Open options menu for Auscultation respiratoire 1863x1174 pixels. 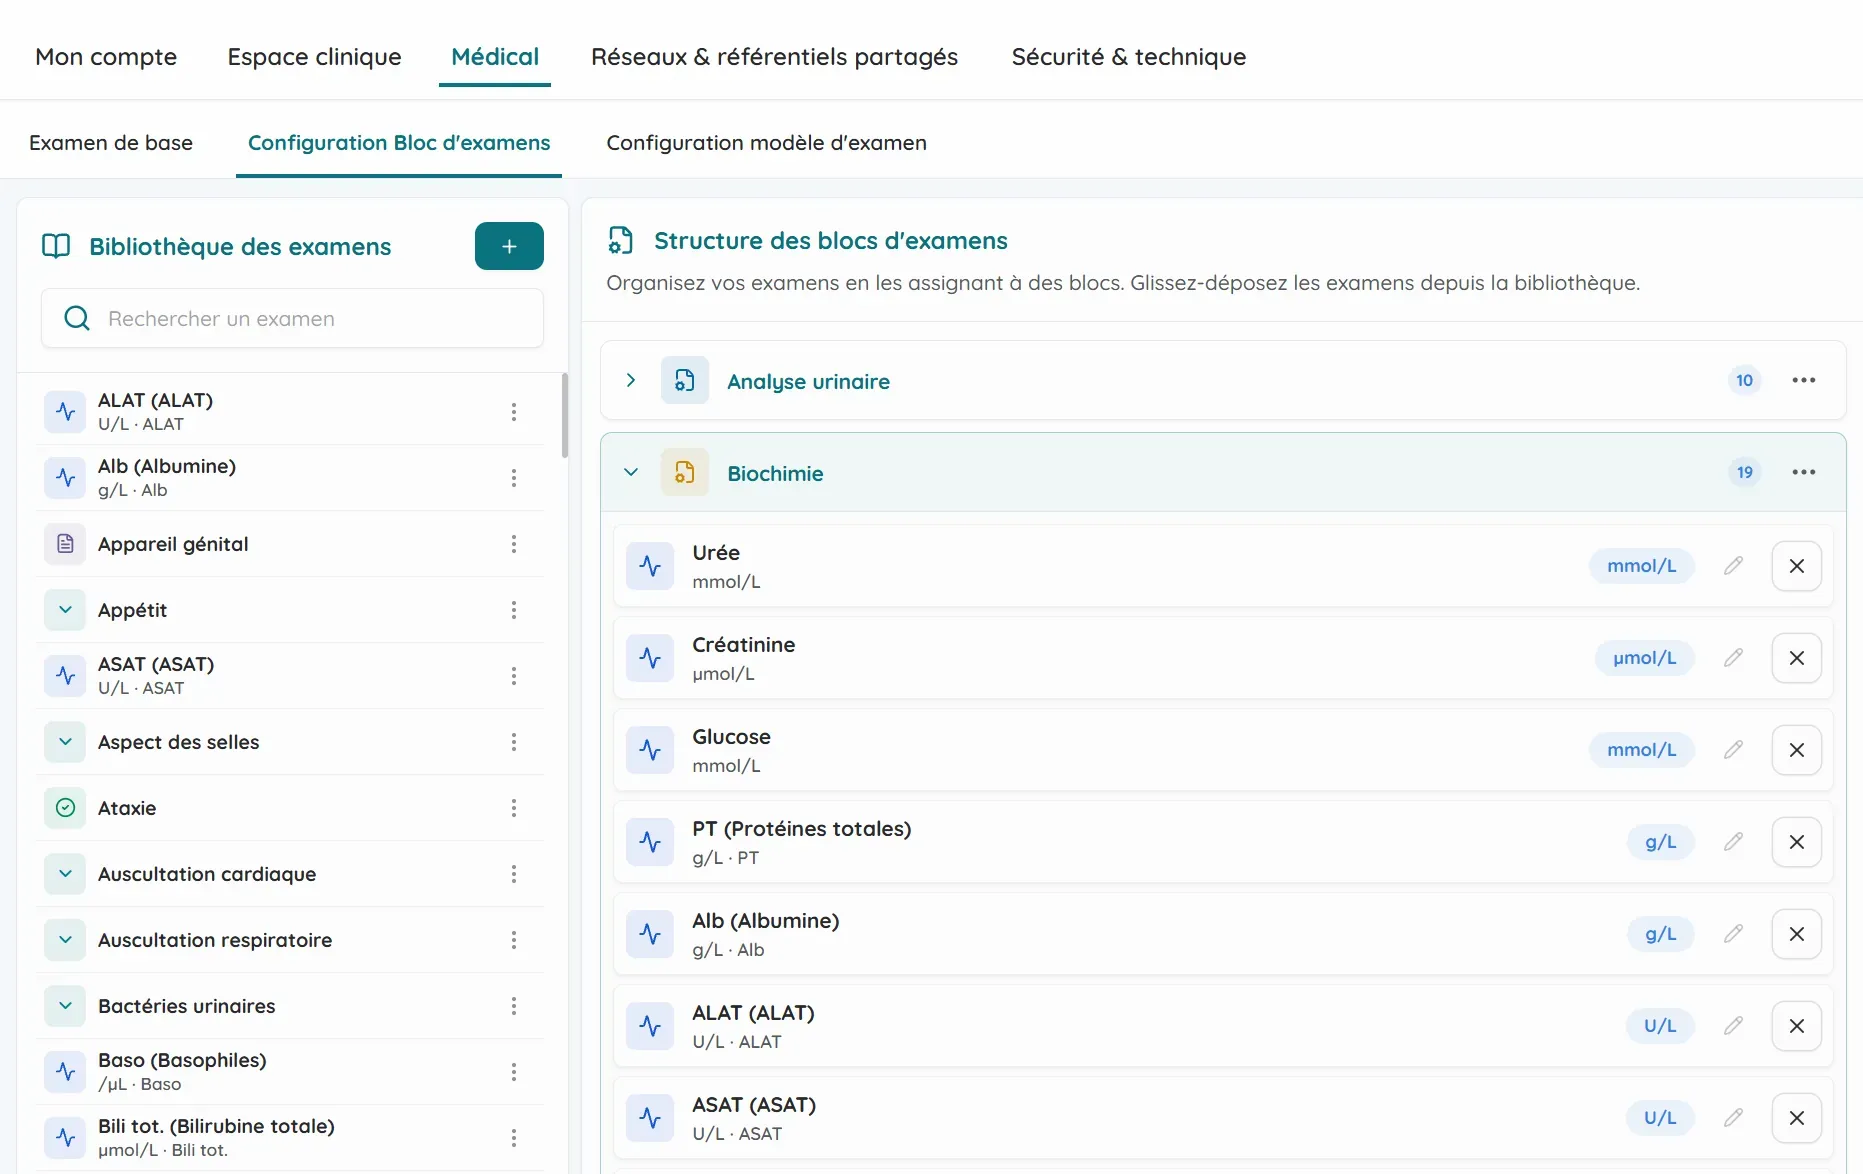(514, 940)
